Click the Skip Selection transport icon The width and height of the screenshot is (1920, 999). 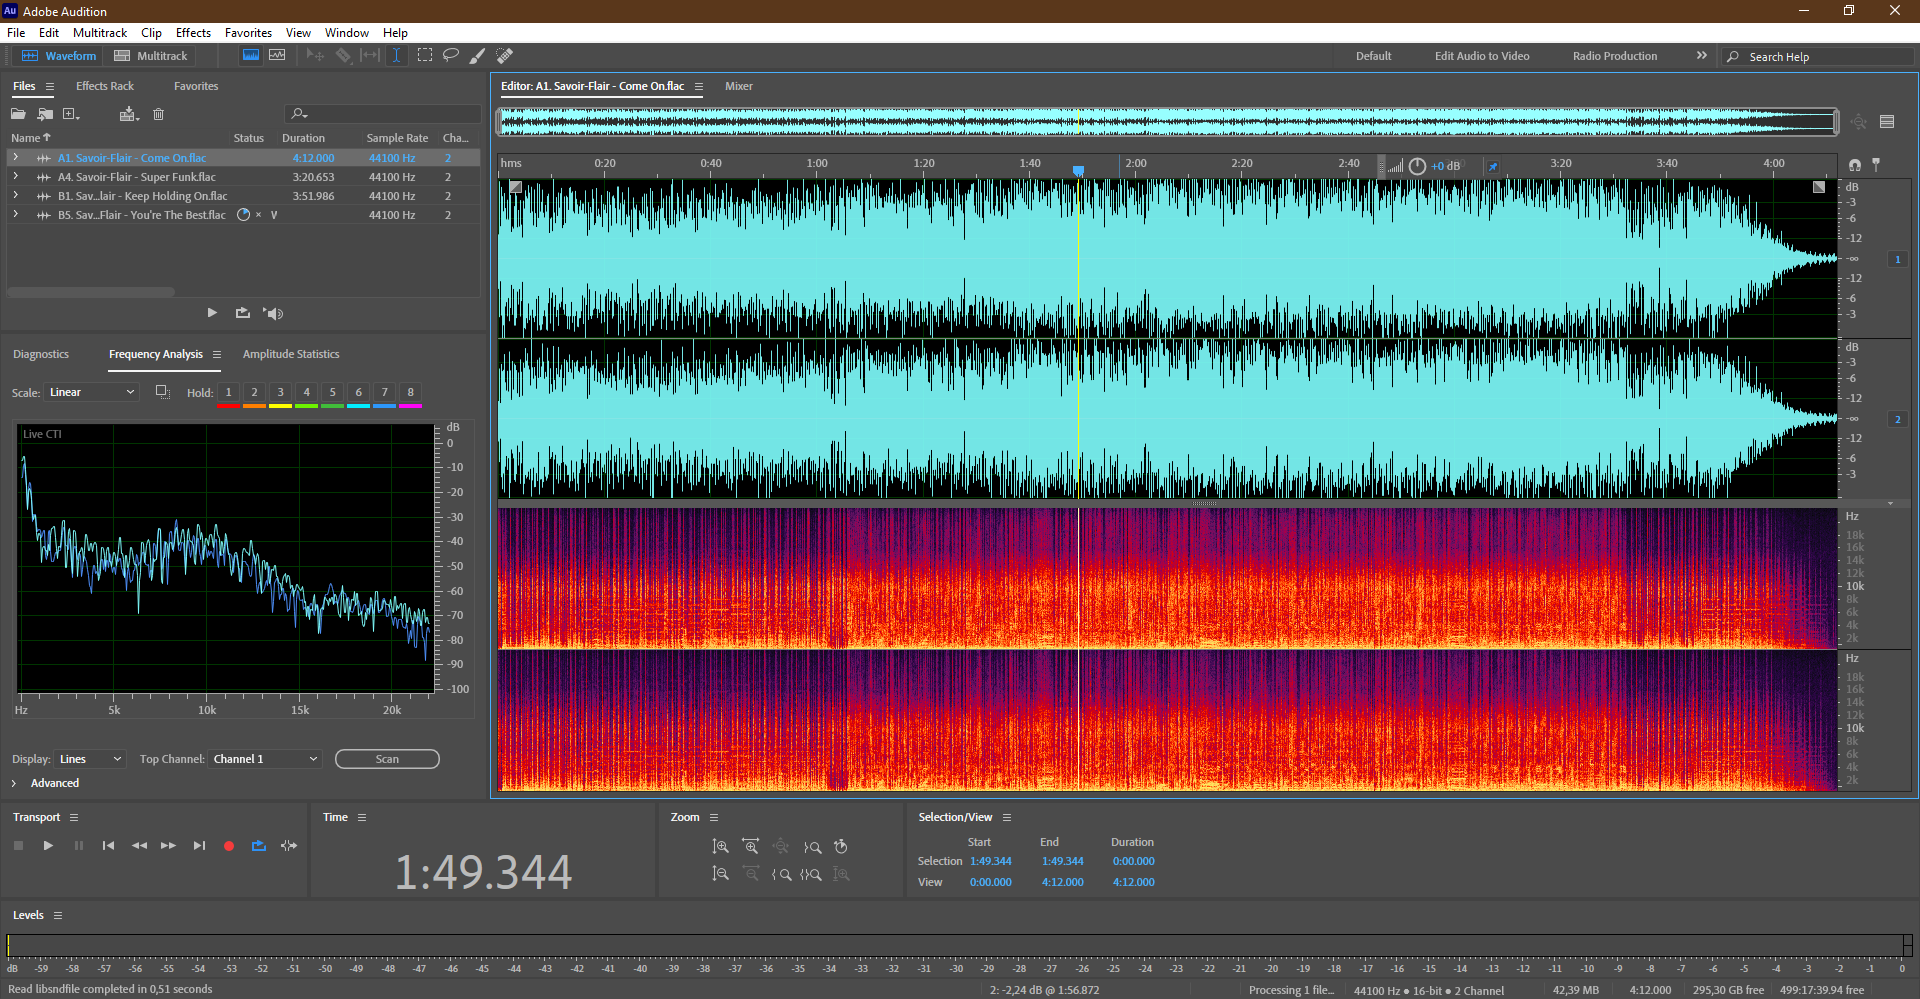pos(289,846)
